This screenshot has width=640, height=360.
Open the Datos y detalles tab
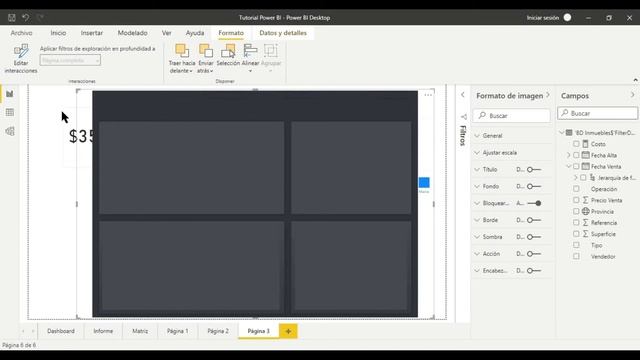pos(283,33)
